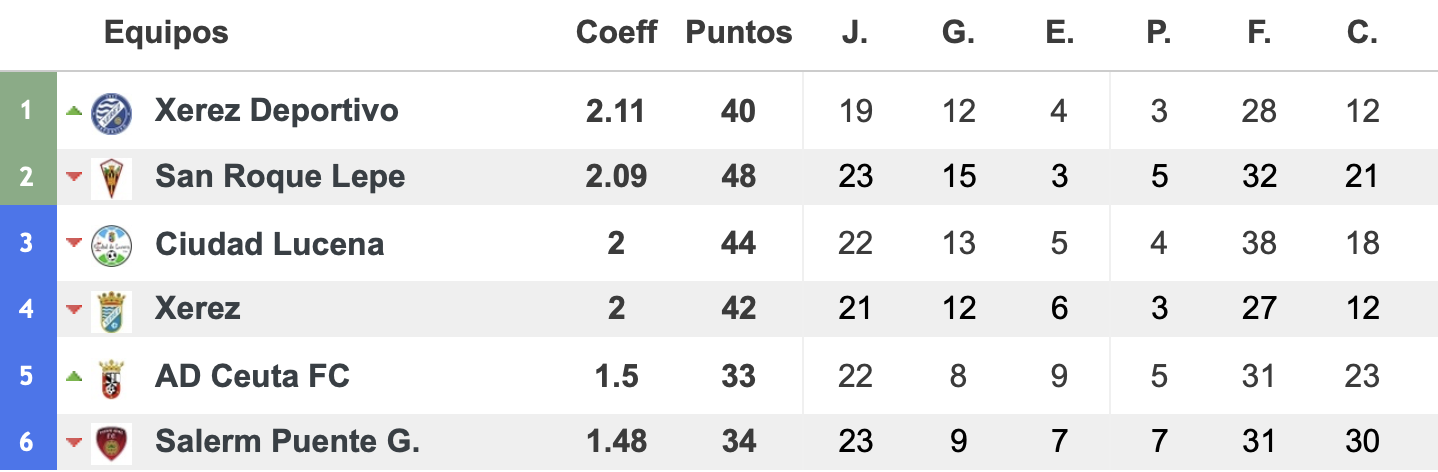Viewport: 1438px width, 472px height.
Task: Sort table by Puntos column header
Action: coord(739,32)
